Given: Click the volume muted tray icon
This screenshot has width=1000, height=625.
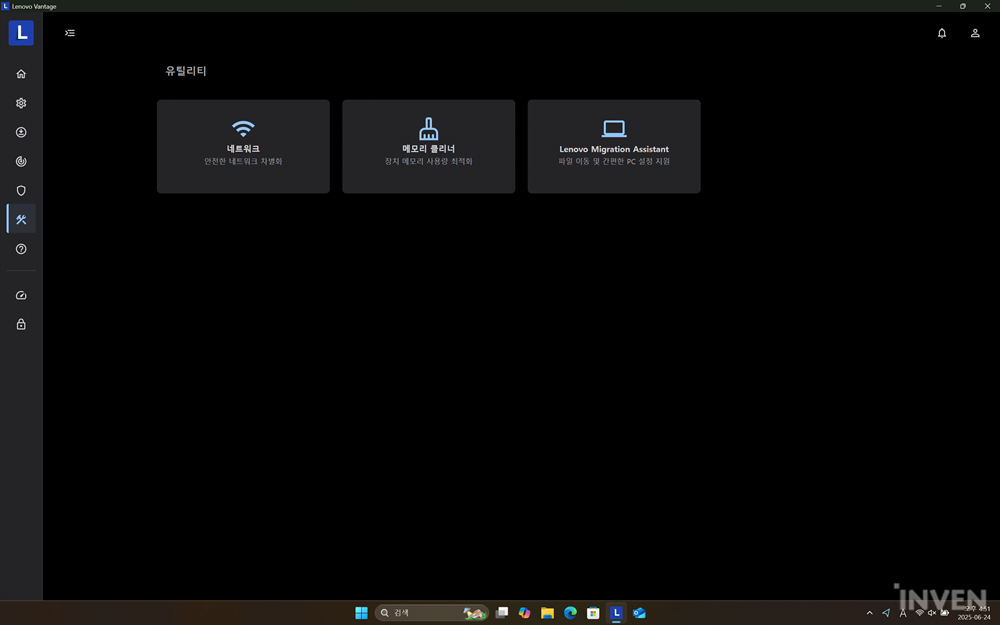Looking at the screenshot, I should [x=932, y=613].
